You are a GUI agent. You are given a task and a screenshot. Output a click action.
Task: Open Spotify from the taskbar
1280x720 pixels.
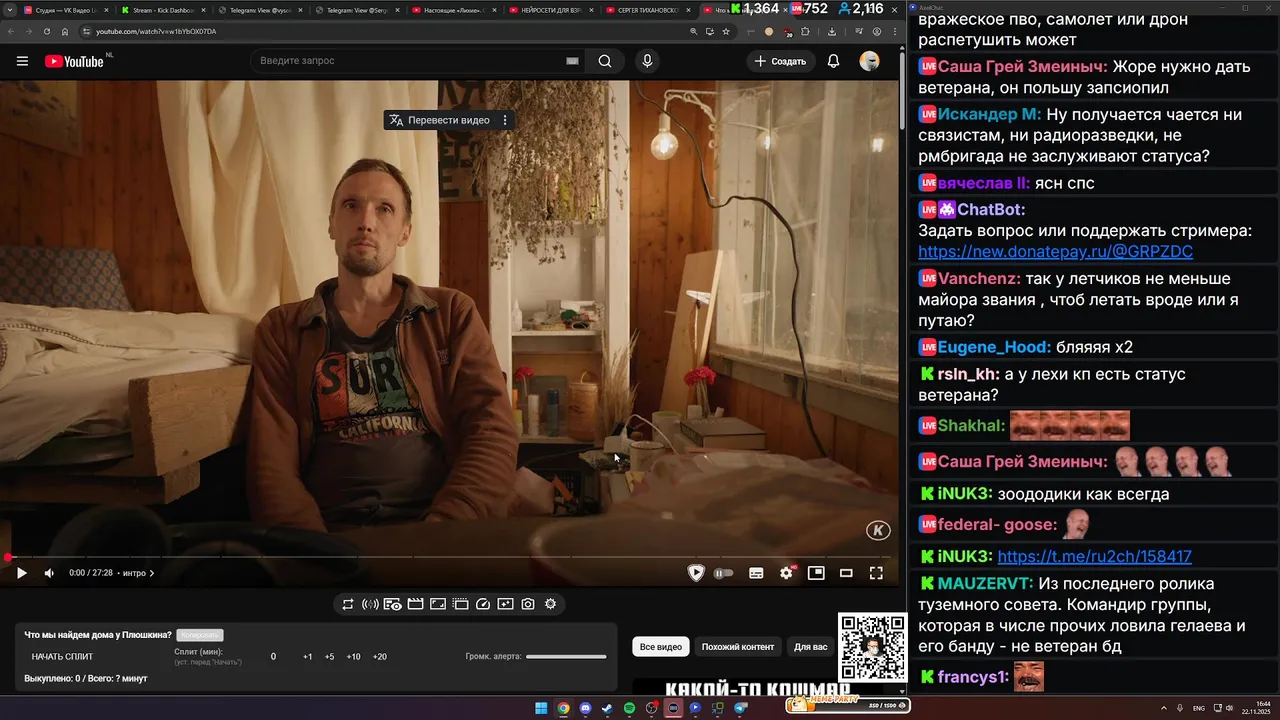(629, 708)
